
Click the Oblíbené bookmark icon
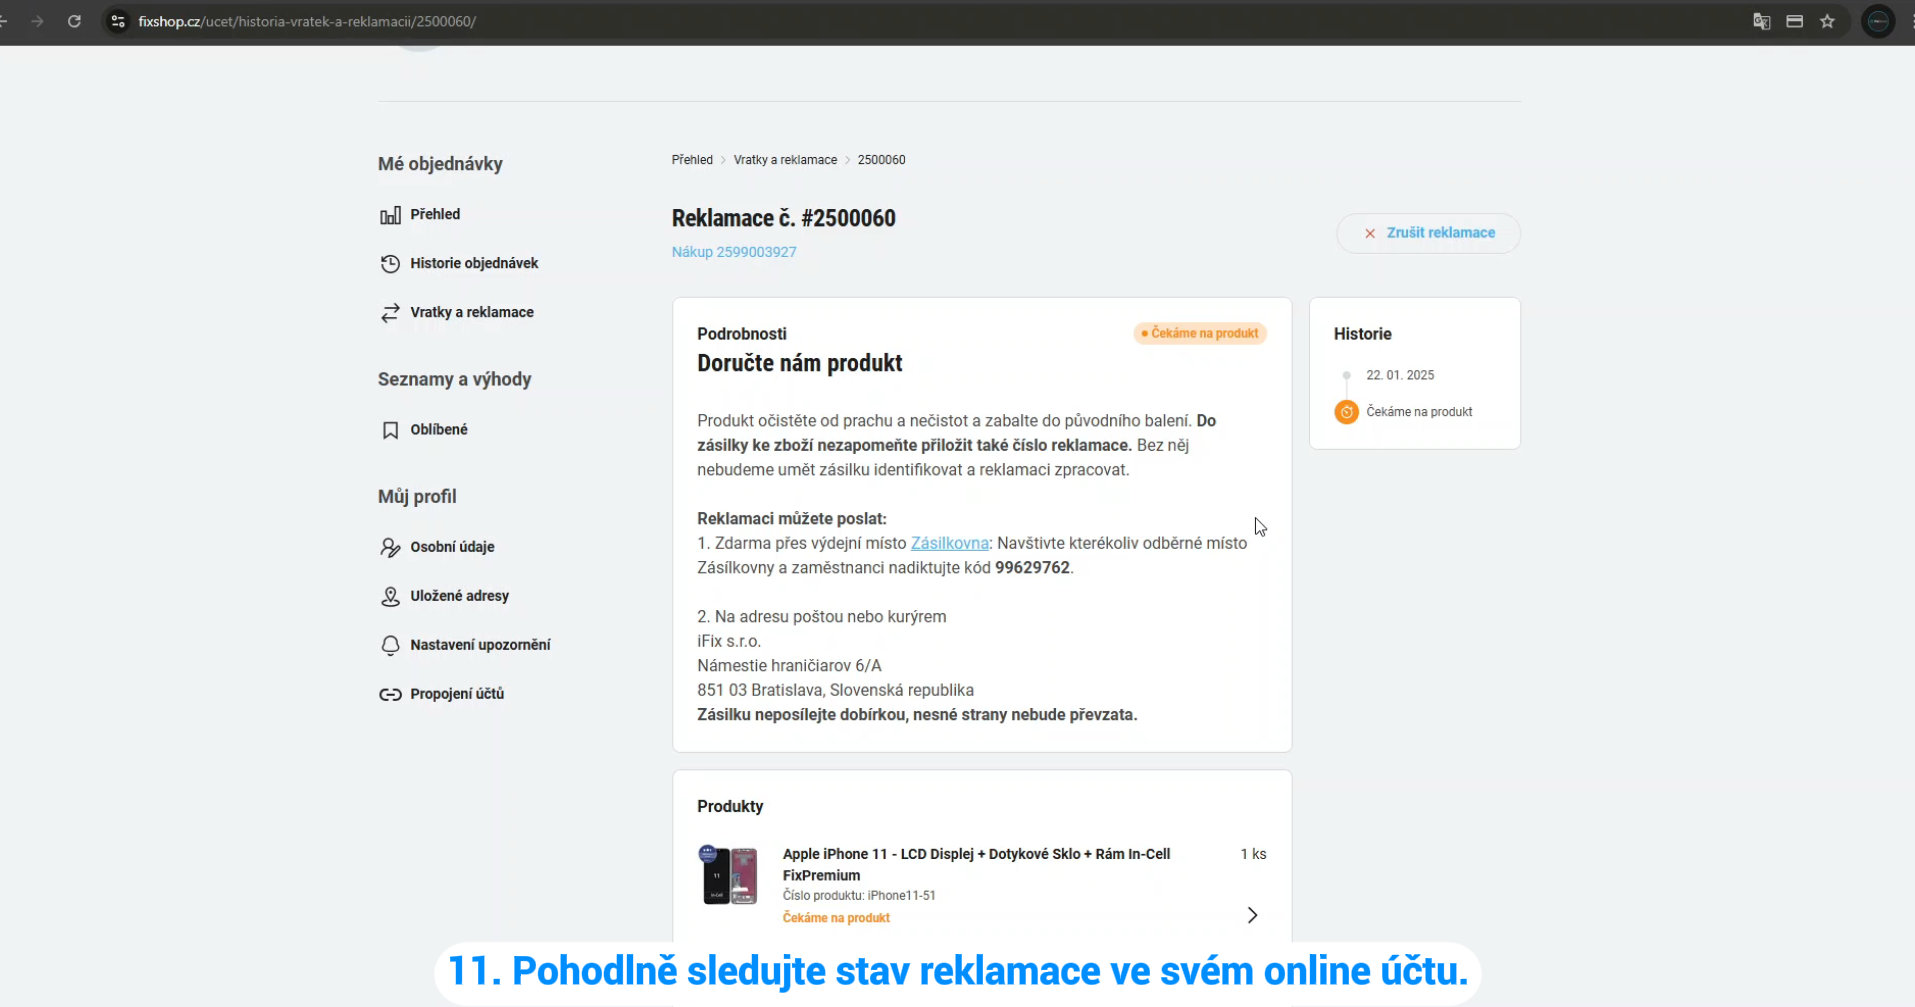pyautogui.click(x=390, y=430)
